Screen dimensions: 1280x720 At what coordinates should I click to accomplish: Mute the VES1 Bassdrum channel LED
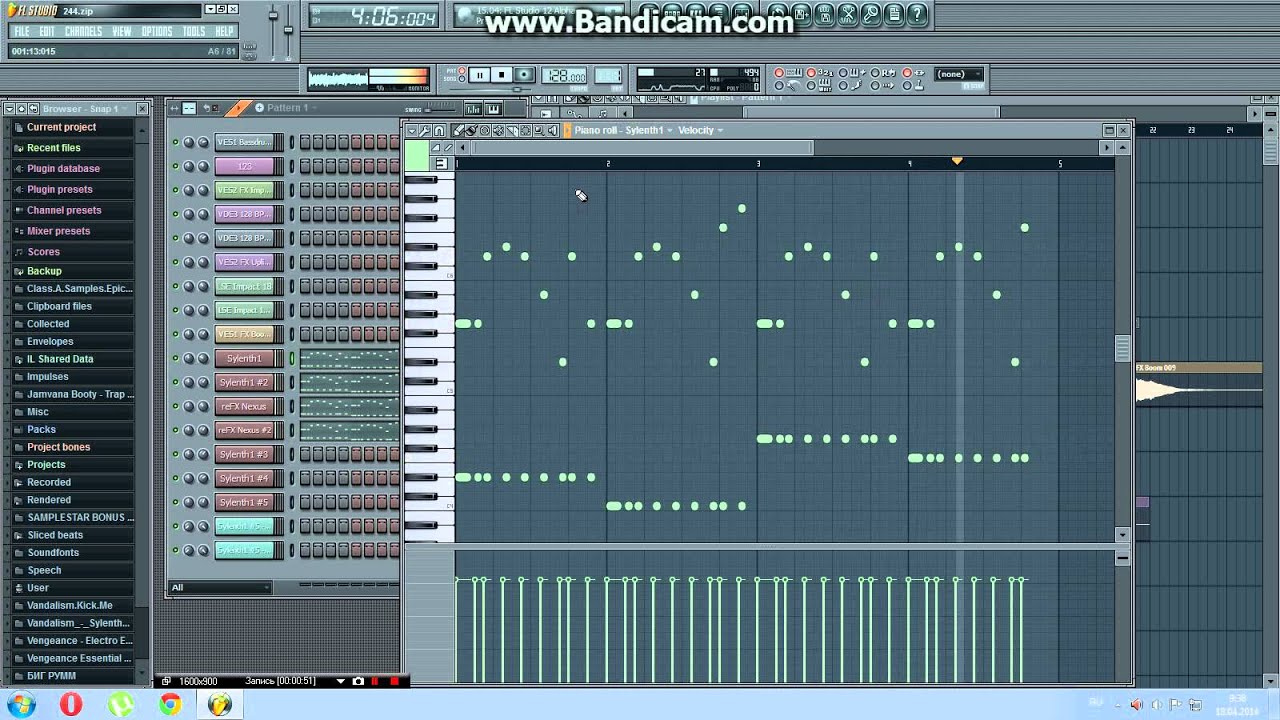tap(175, 142)
